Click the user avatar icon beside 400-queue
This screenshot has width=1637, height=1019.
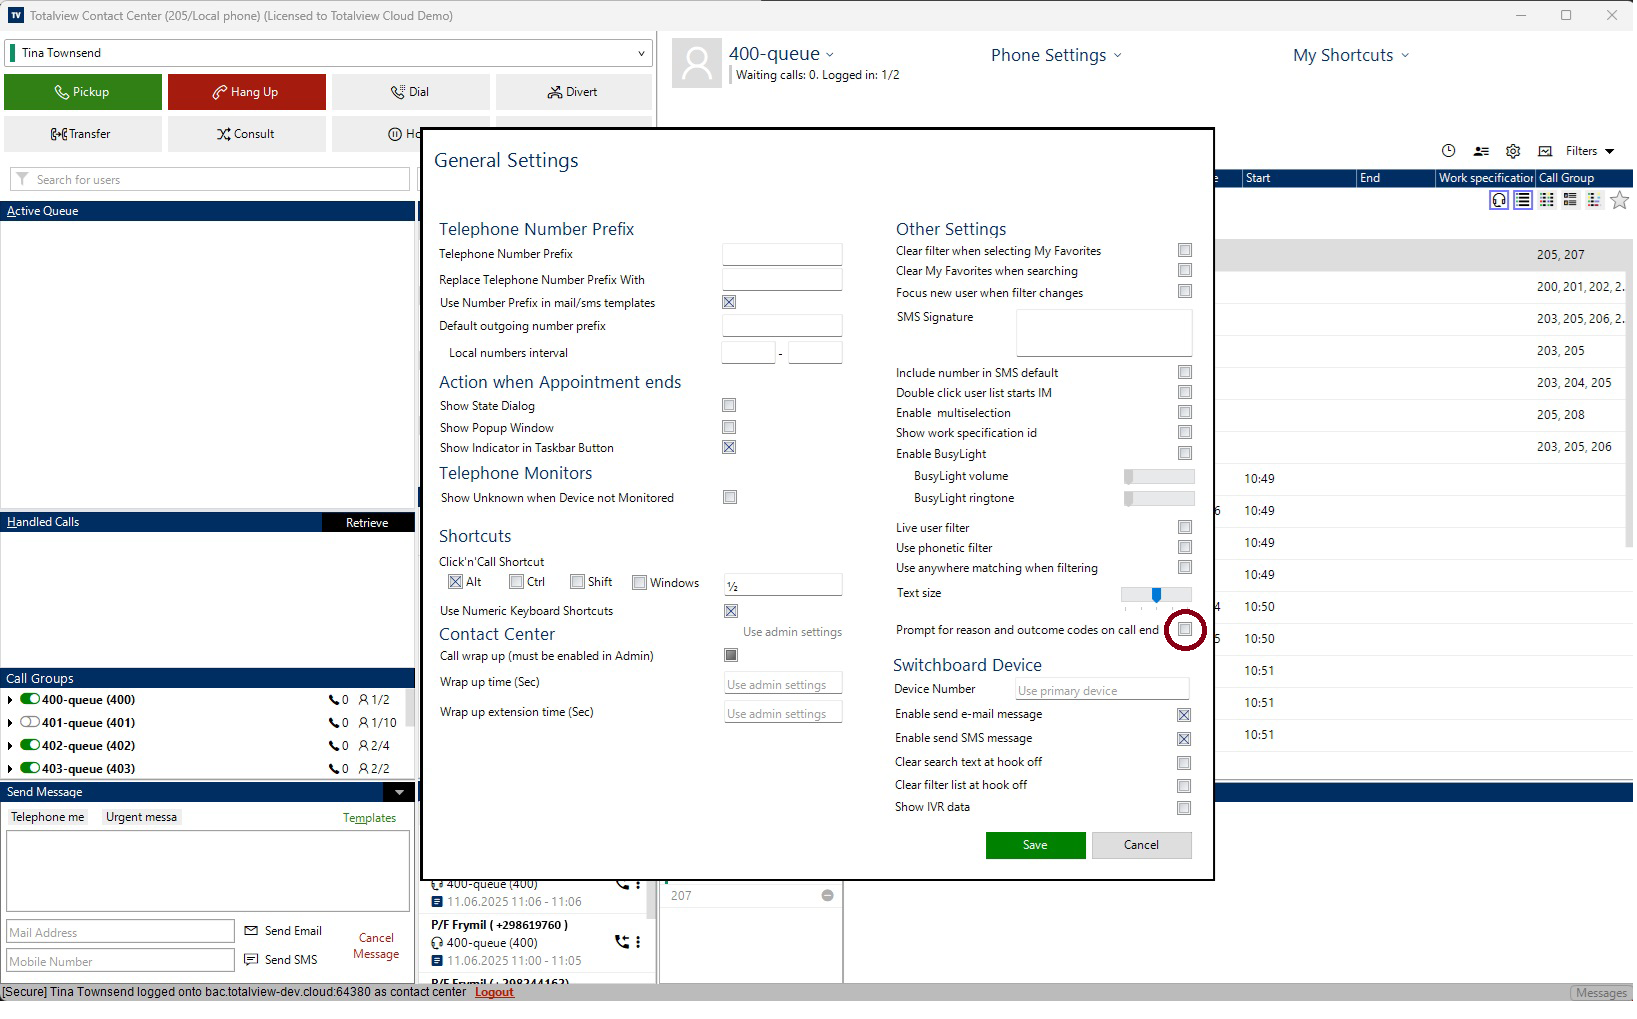697,63
